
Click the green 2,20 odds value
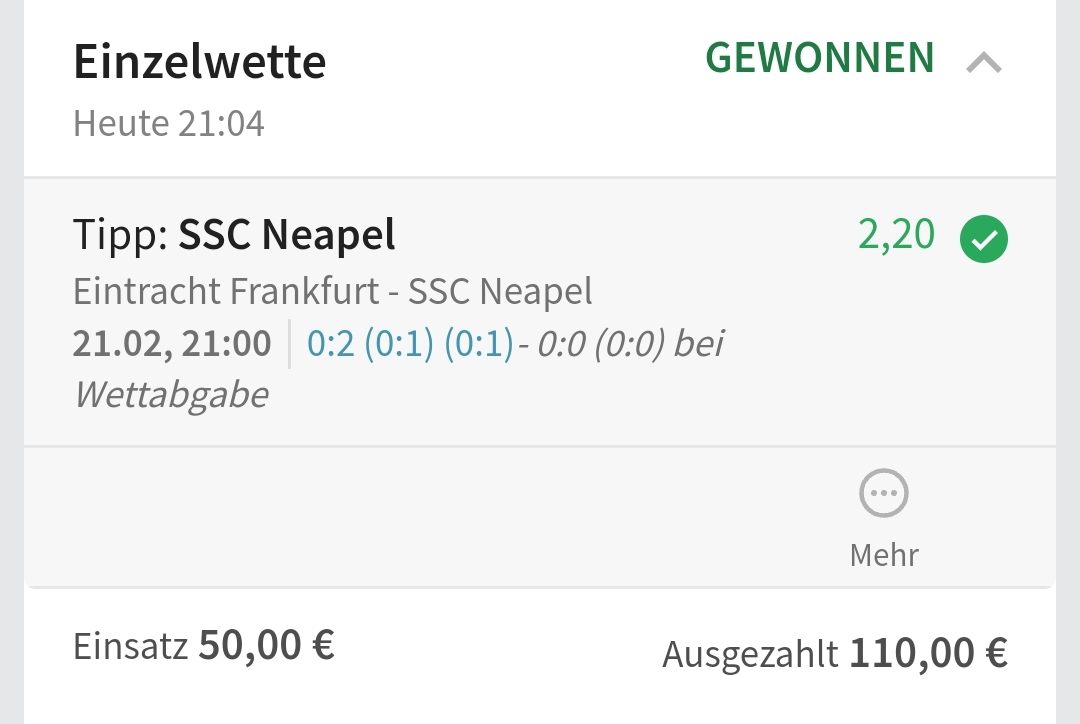(897, 235)
